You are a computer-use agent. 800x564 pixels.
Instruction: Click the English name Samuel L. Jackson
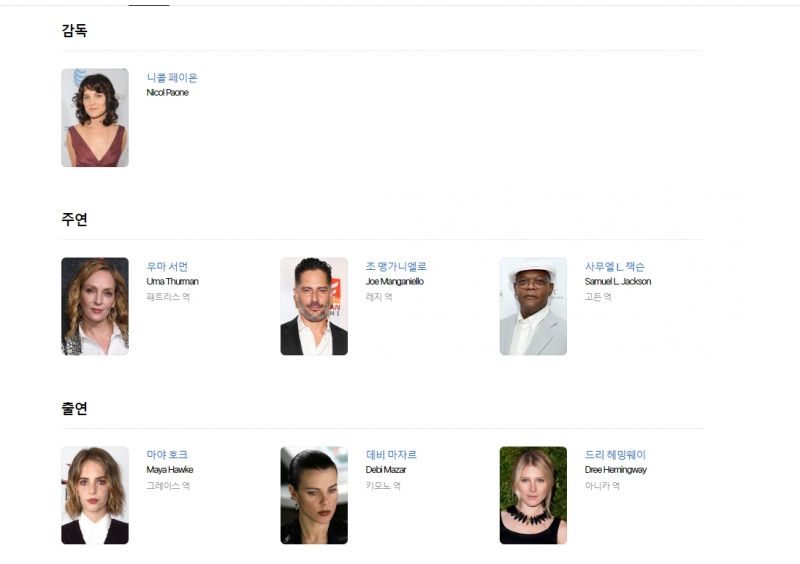point(618,281)
